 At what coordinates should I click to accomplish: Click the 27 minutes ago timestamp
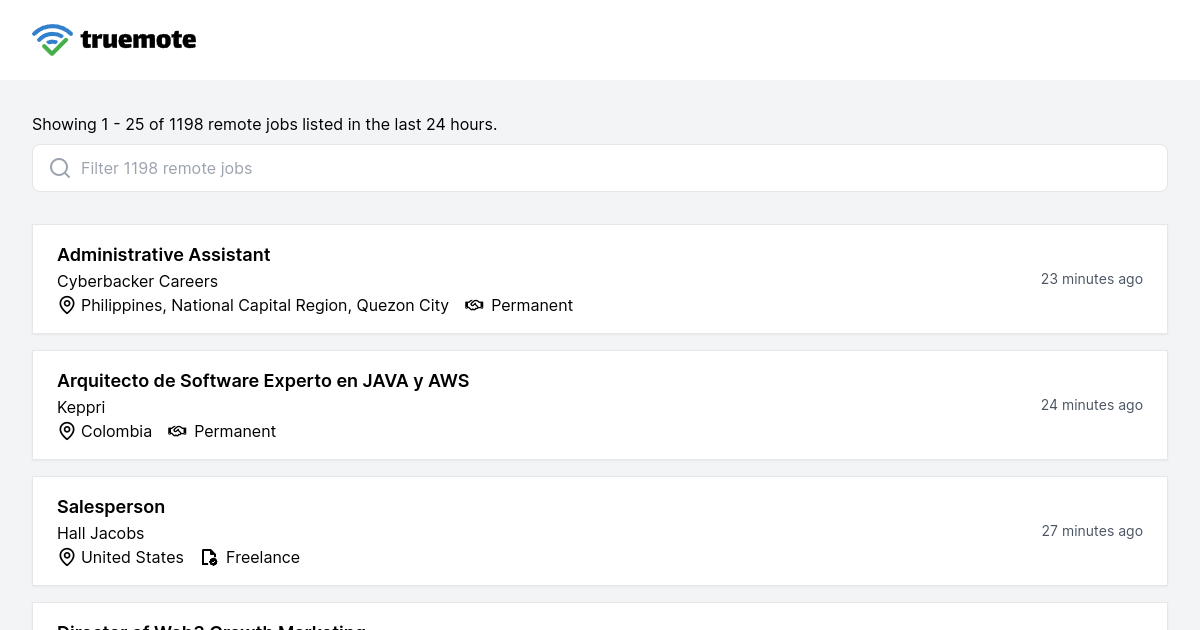point(1091,531)
